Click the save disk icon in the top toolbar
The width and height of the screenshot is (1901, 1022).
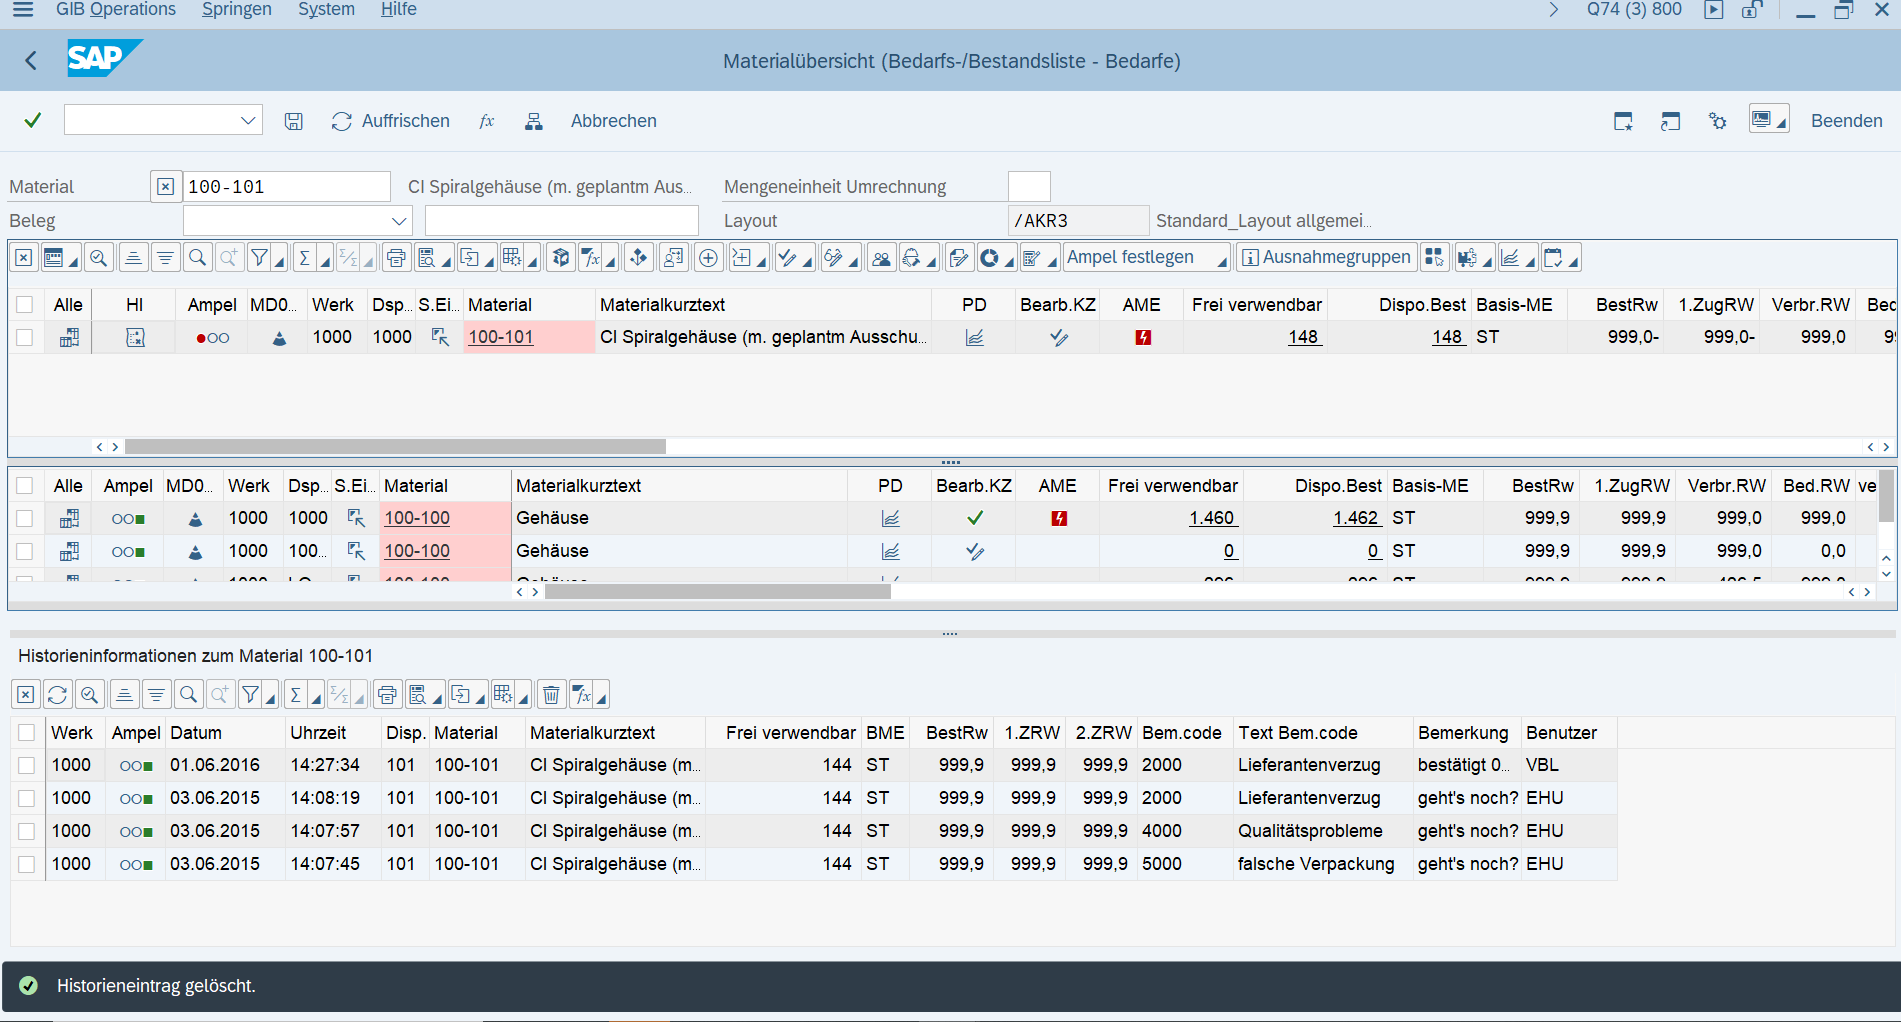[293, 121]
